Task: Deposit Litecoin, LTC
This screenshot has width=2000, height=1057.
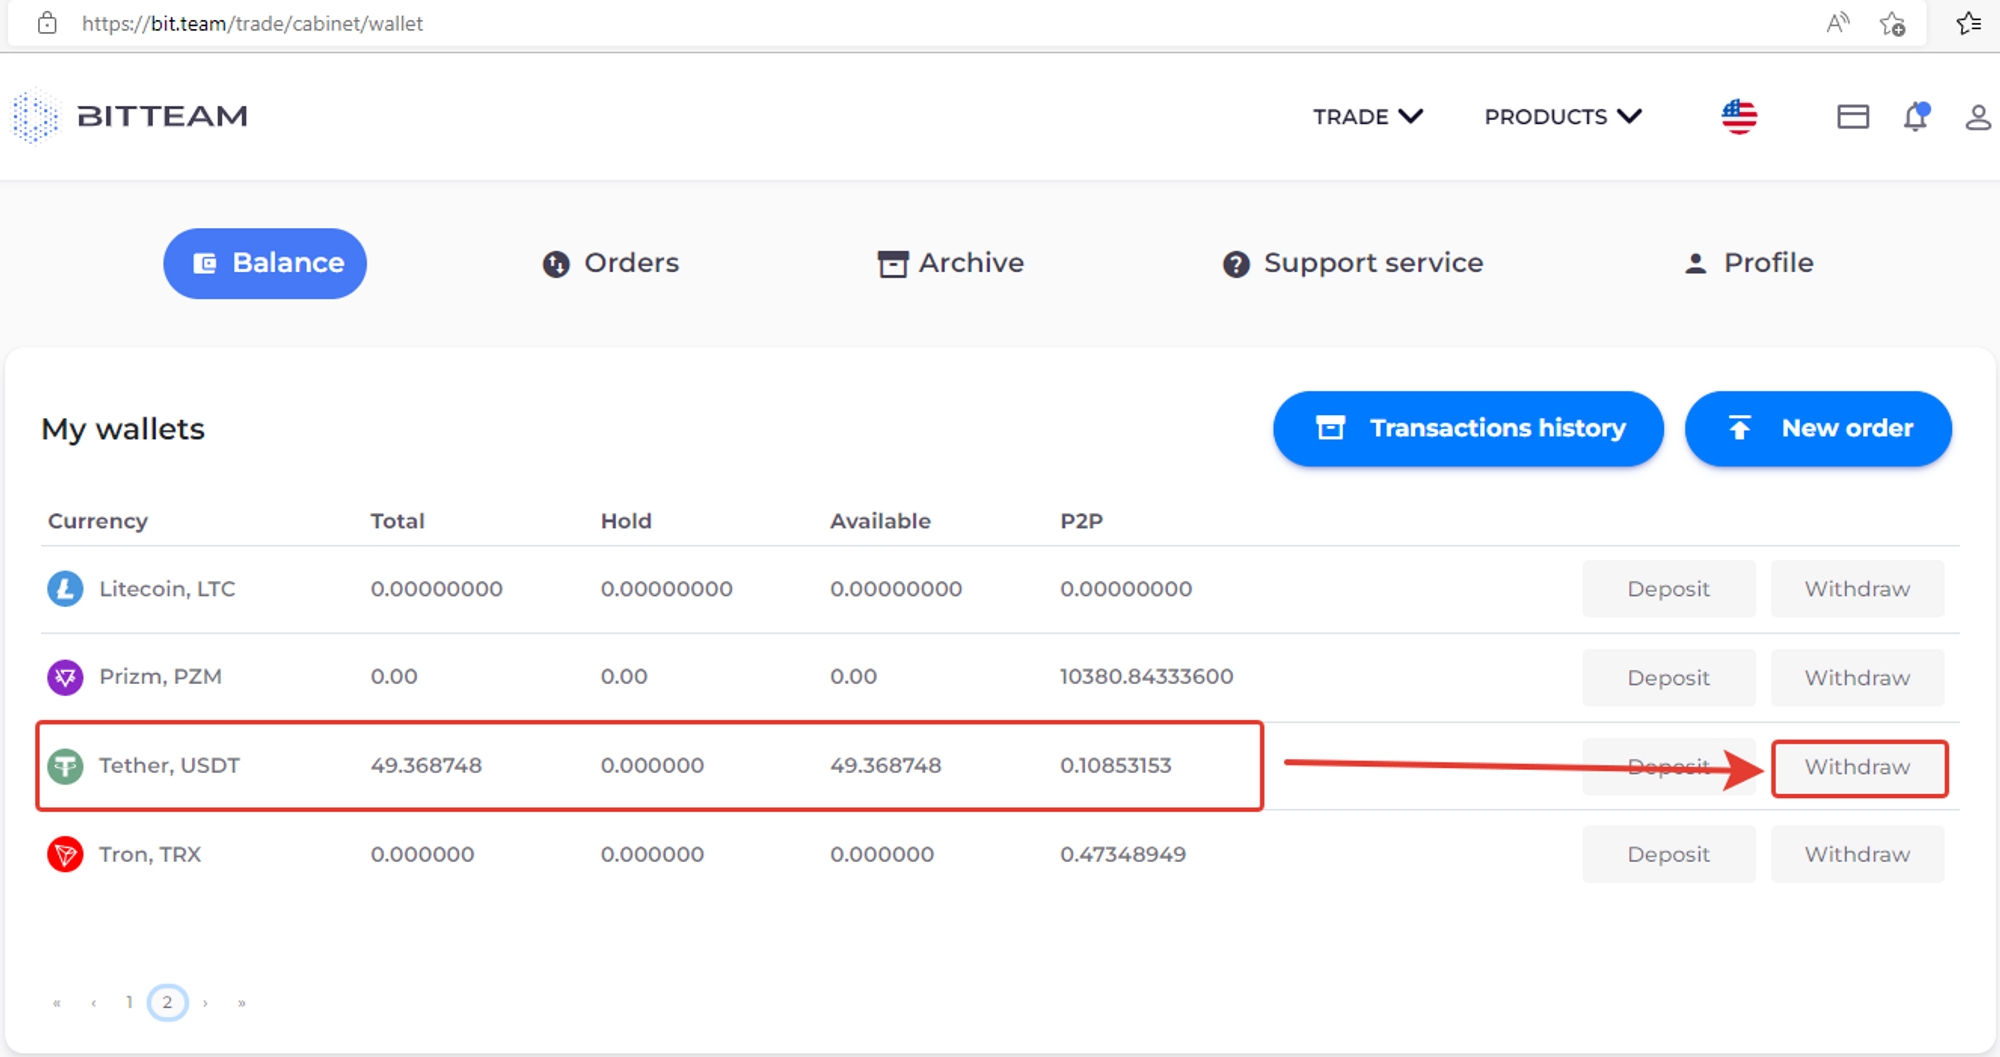Action: [x=1668, y=589]
